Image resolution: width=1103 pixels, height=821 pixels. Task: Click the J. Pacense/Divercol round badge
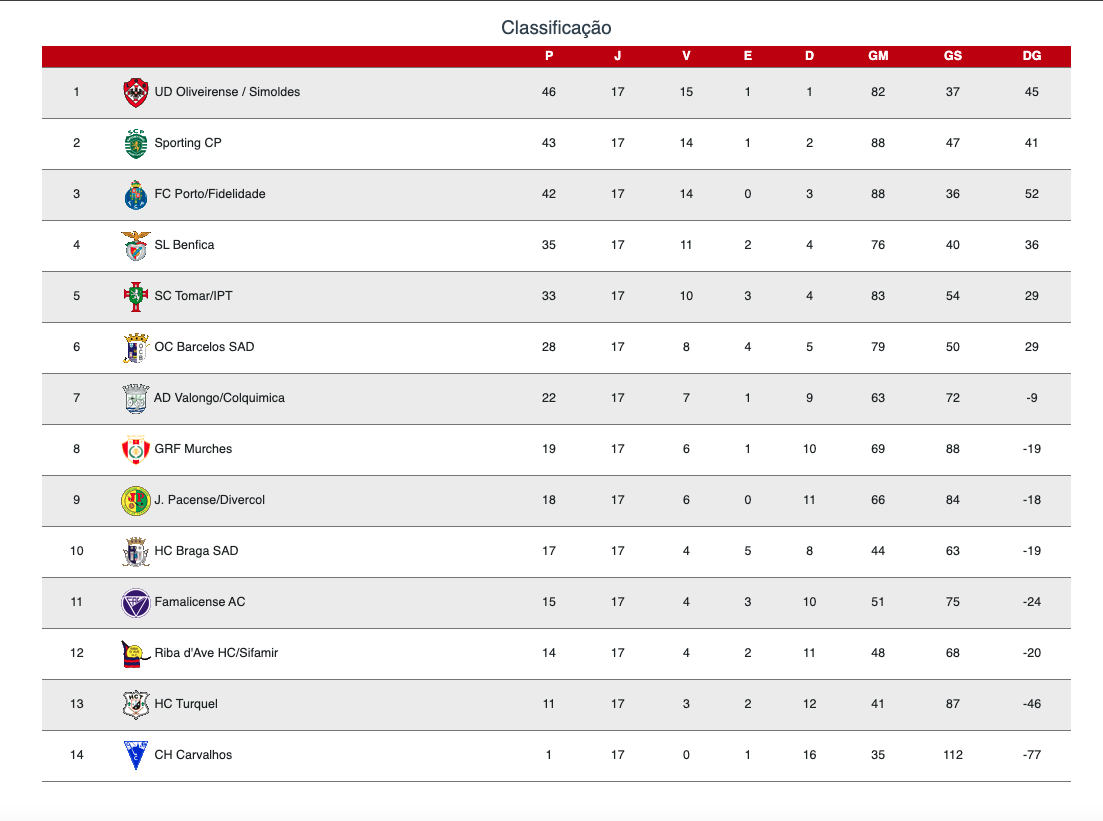point(136,500)
